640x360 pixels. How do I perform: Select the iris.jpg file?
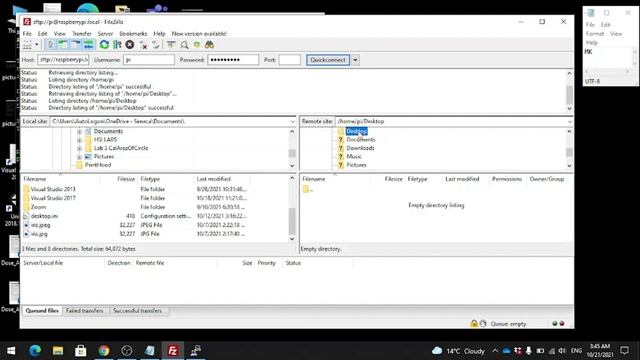39,234
